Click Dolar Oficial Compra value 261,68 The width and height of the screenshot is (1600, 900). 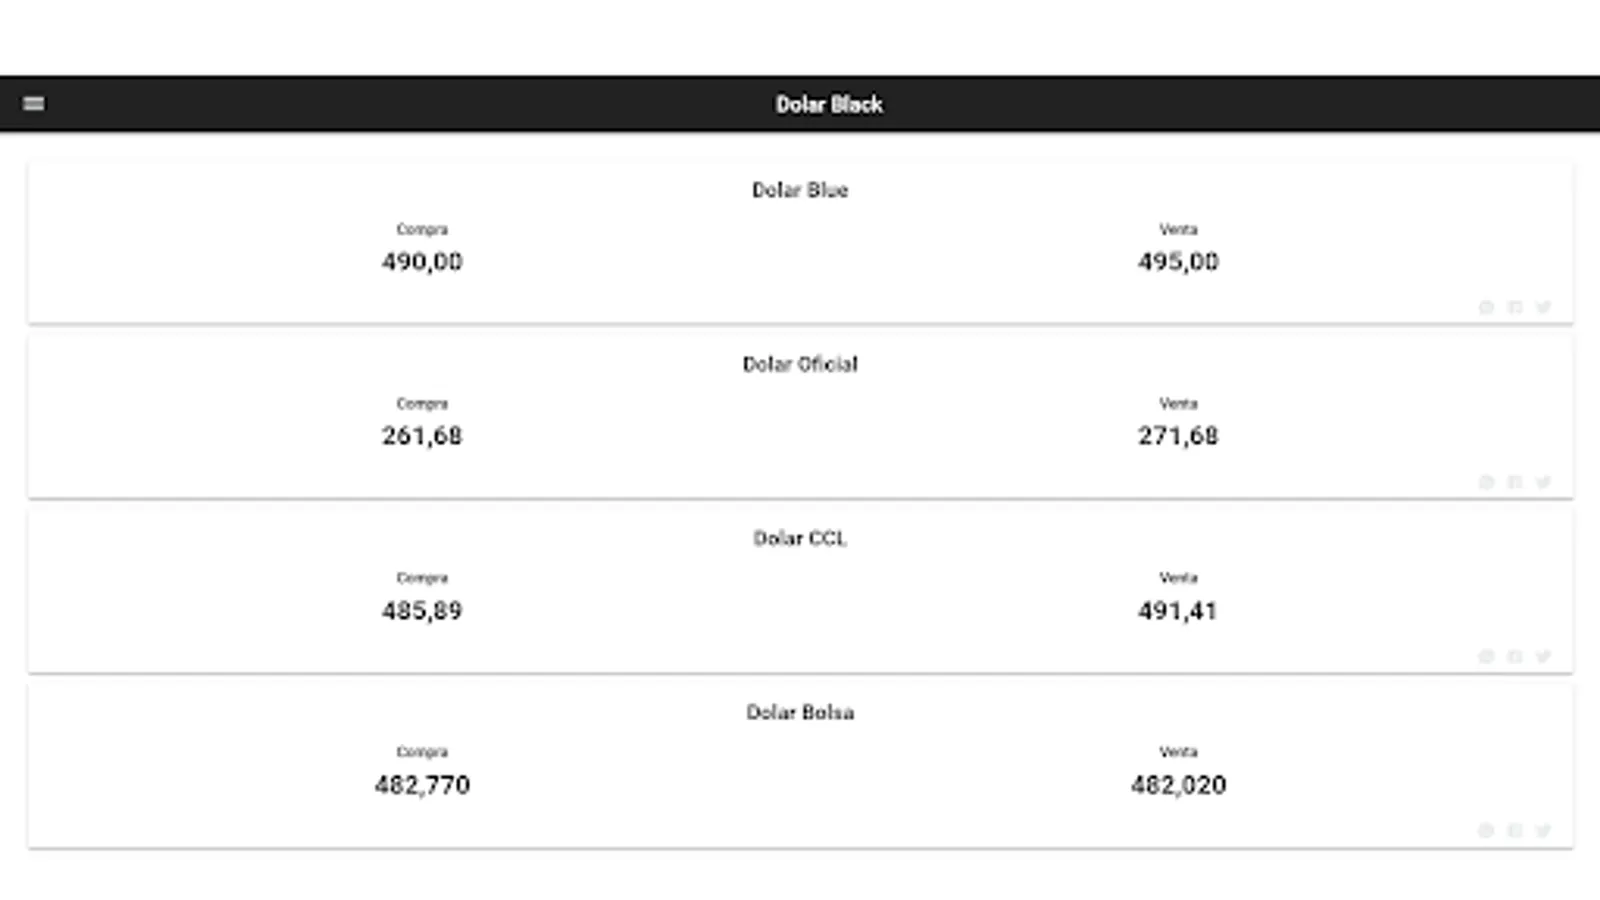422,436
